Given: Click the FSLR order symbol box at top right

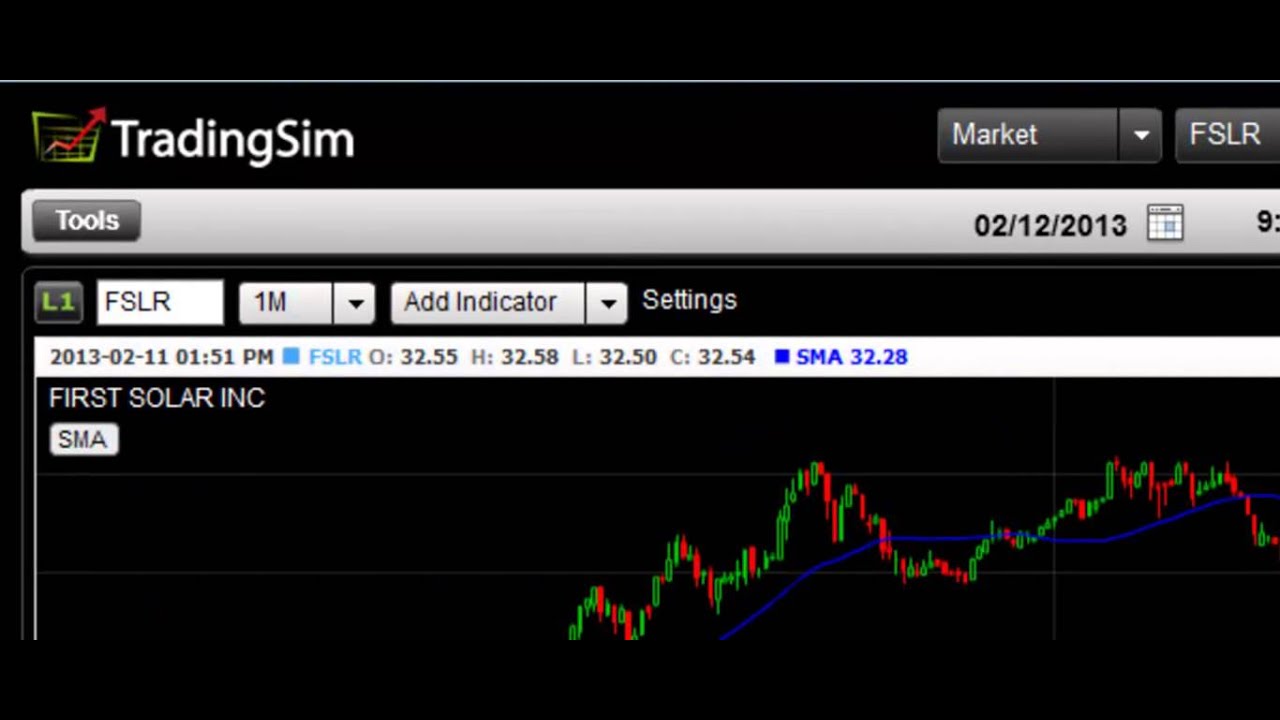Looking at the screenshot, I should [x=1228, y=135].
